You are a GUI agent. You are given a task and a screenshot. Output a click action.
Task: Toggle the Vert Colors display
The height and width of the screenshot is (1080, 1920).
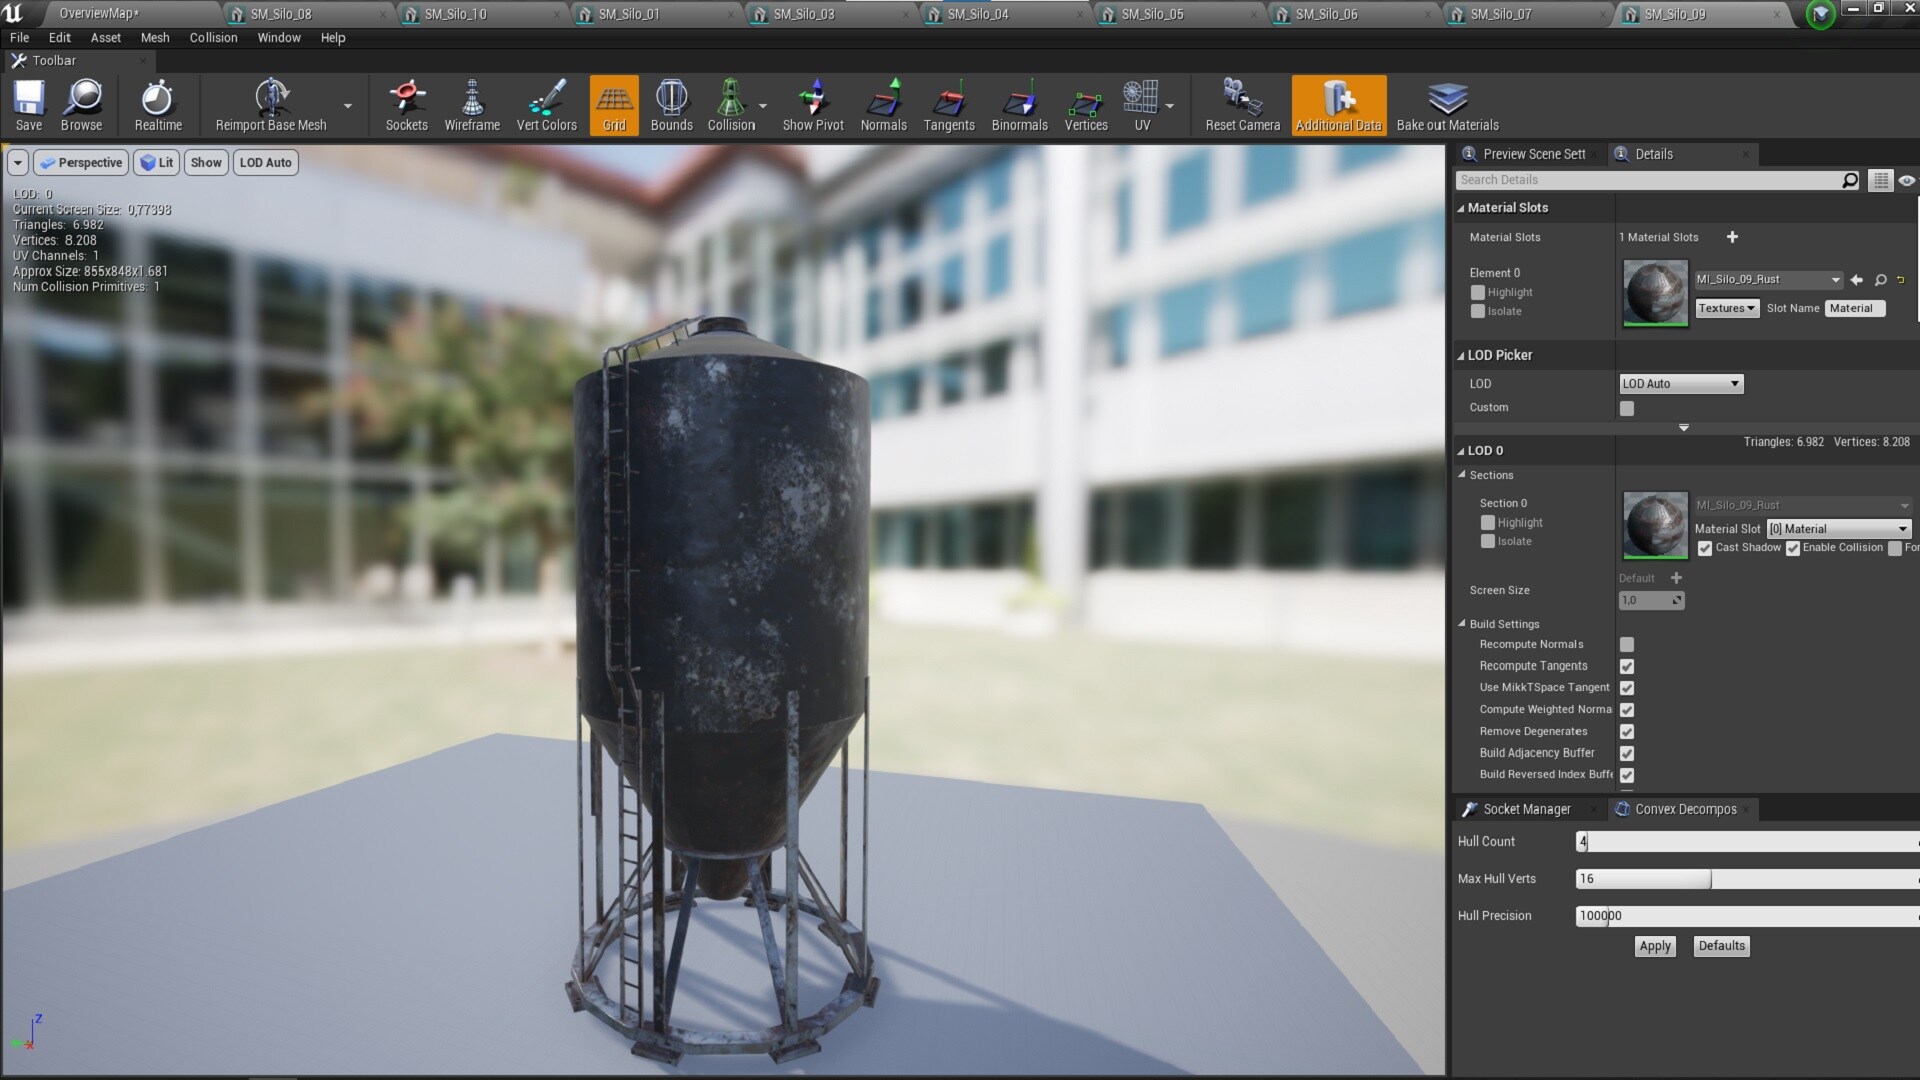(x=546, y=105)
